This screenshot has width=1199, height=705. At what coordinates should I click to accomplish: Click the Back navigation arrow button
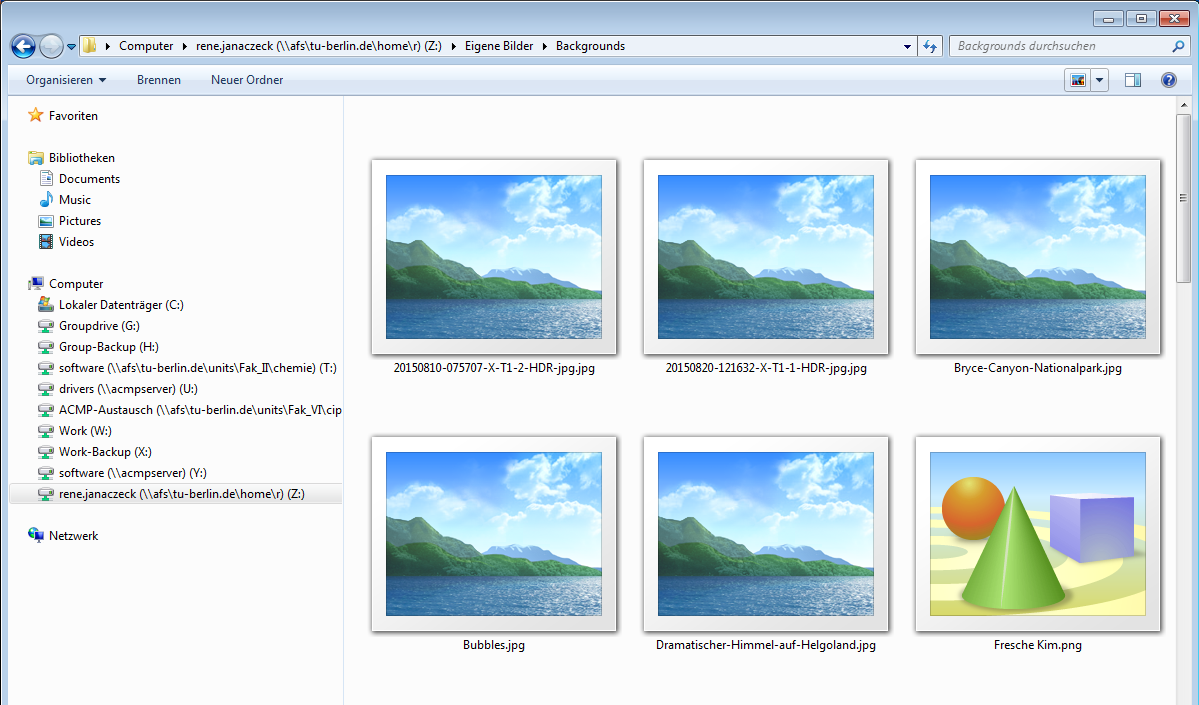point(23,46)
